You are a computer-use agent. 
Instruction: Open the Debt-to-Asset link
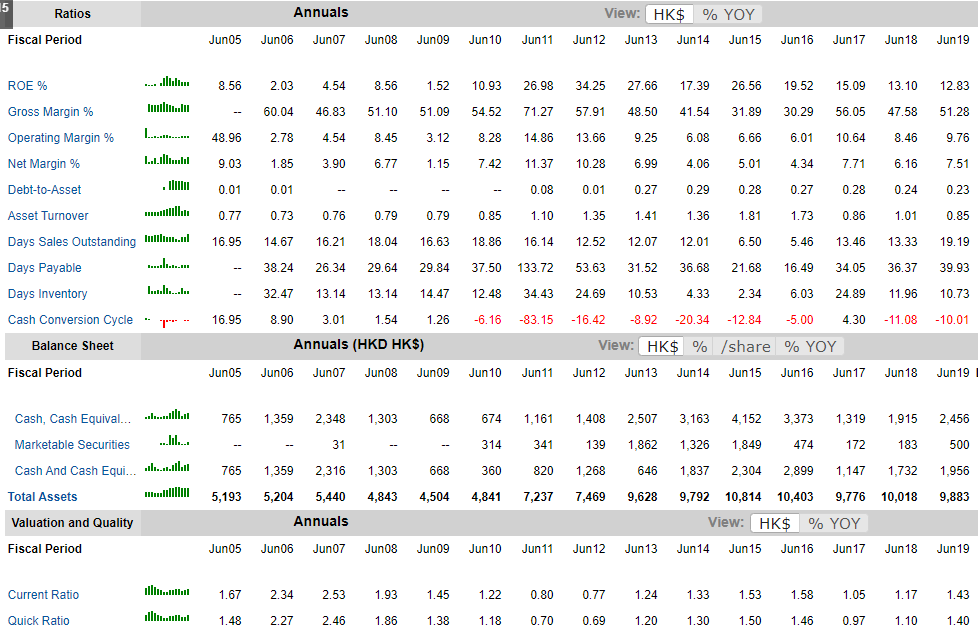click(44, 190)
